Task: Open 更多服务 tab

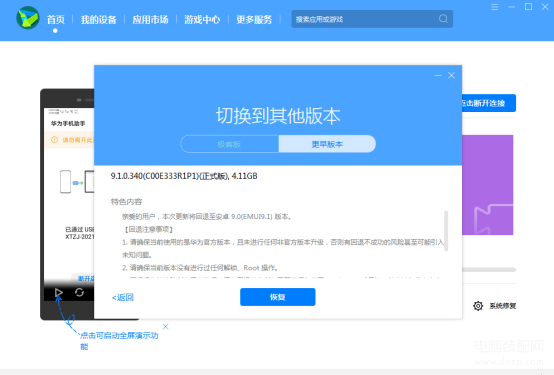Action: click(x=254, y=19)
